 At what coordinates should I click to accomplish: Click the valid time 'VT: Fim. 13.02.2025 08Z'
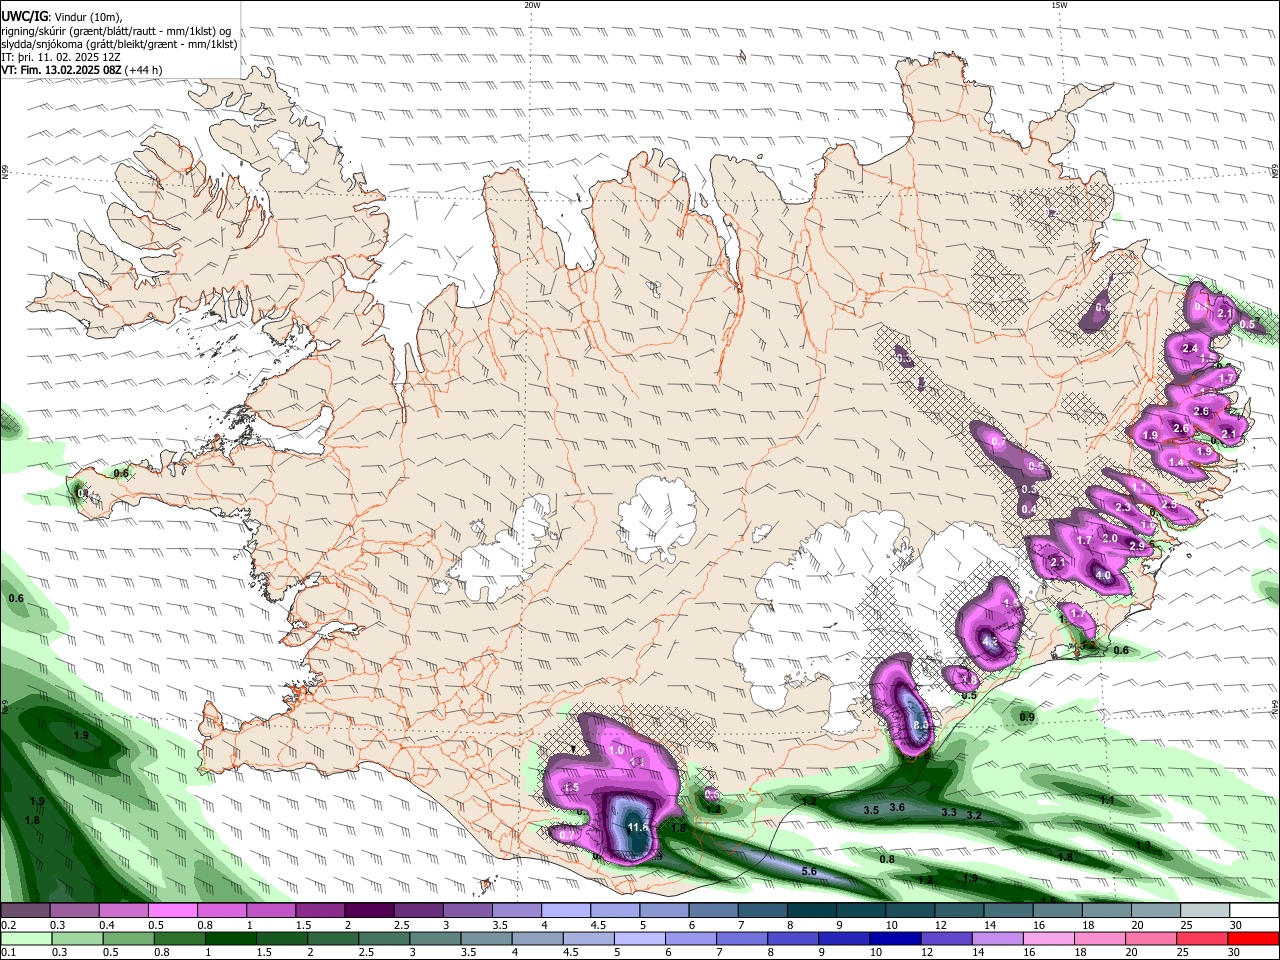point(62,70)
